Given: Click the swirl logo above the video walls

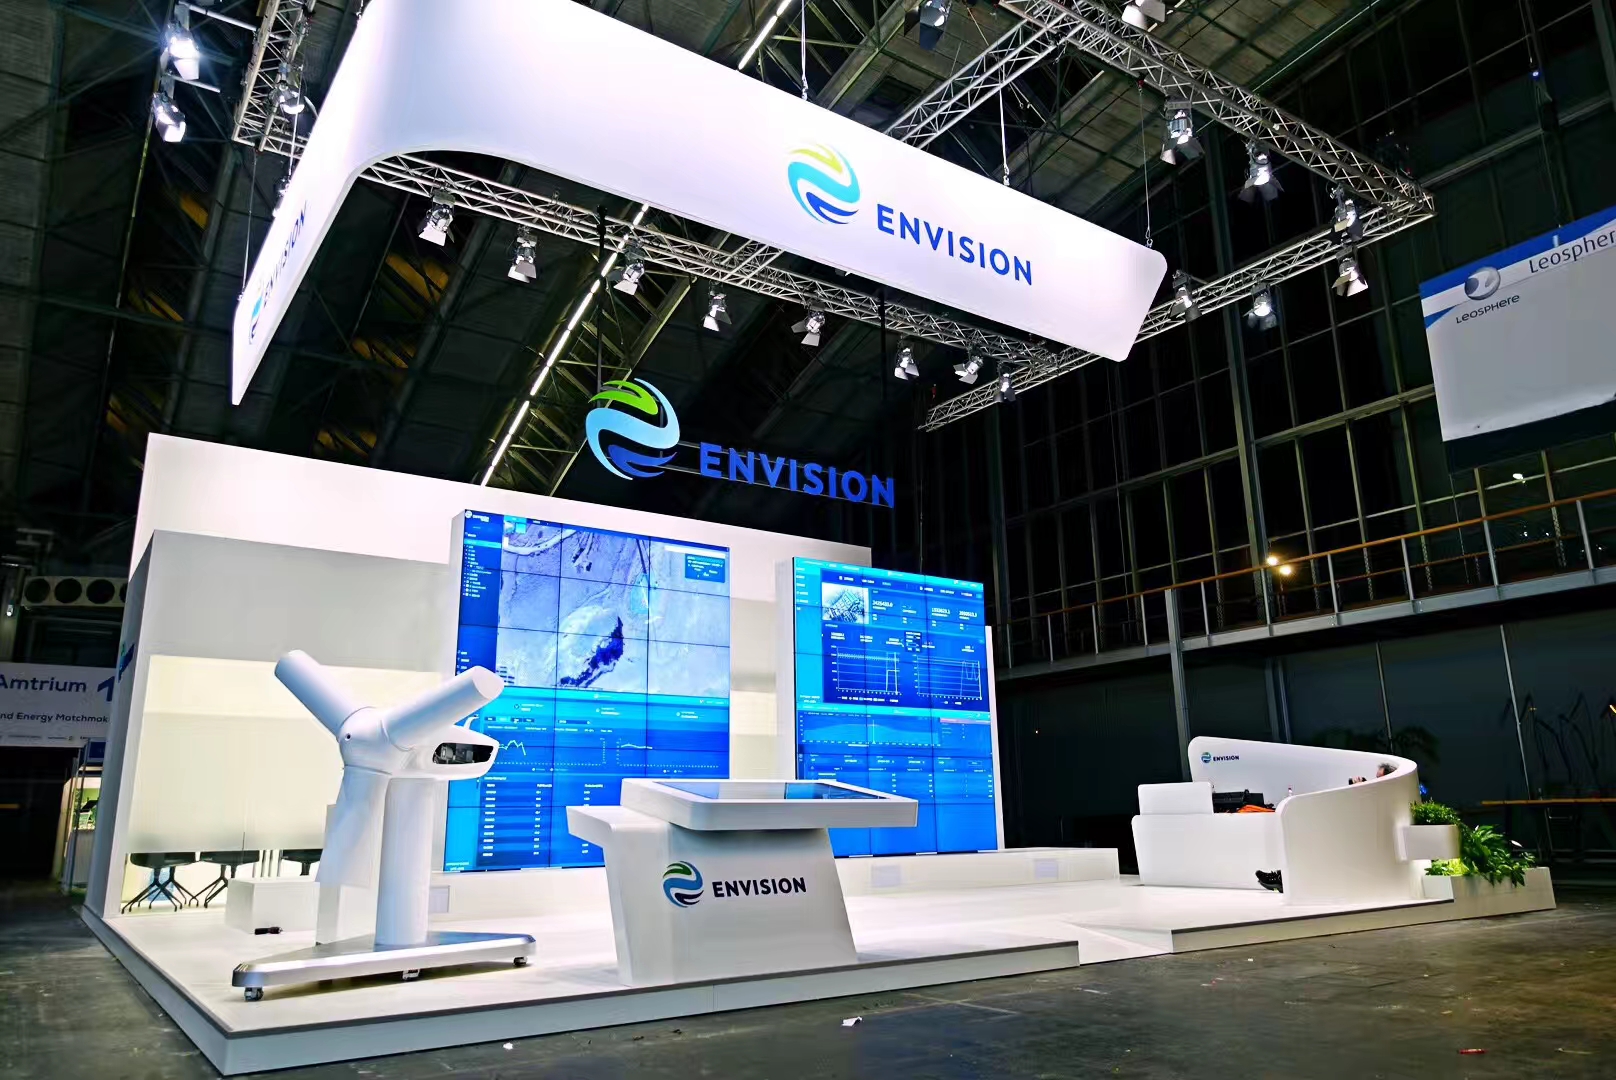Looking at the screenshot, I should pos(633,428).
